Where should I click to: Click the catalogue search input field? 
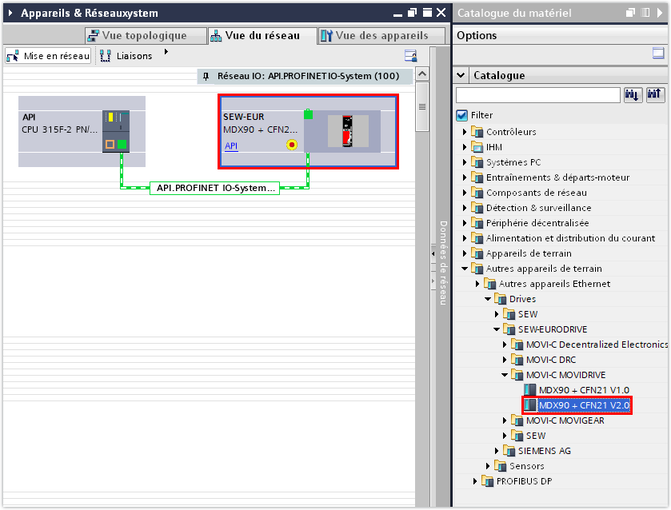click(x=537, y=95)
